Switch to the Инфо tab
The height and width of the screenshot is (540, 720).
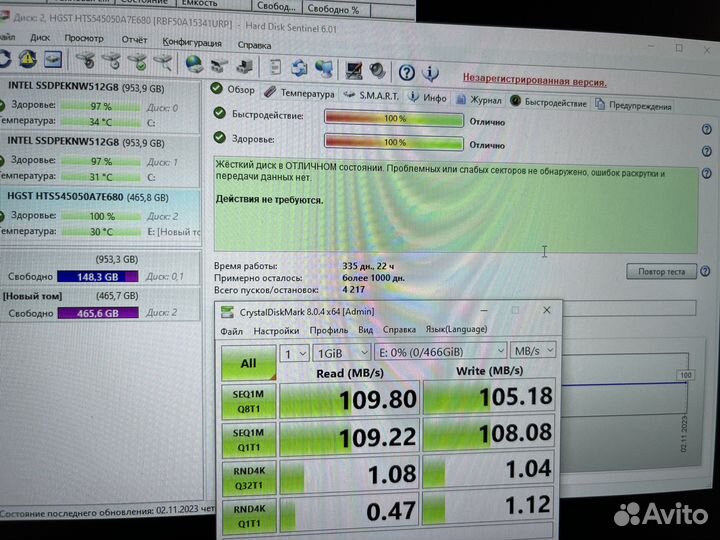[428, 97]
